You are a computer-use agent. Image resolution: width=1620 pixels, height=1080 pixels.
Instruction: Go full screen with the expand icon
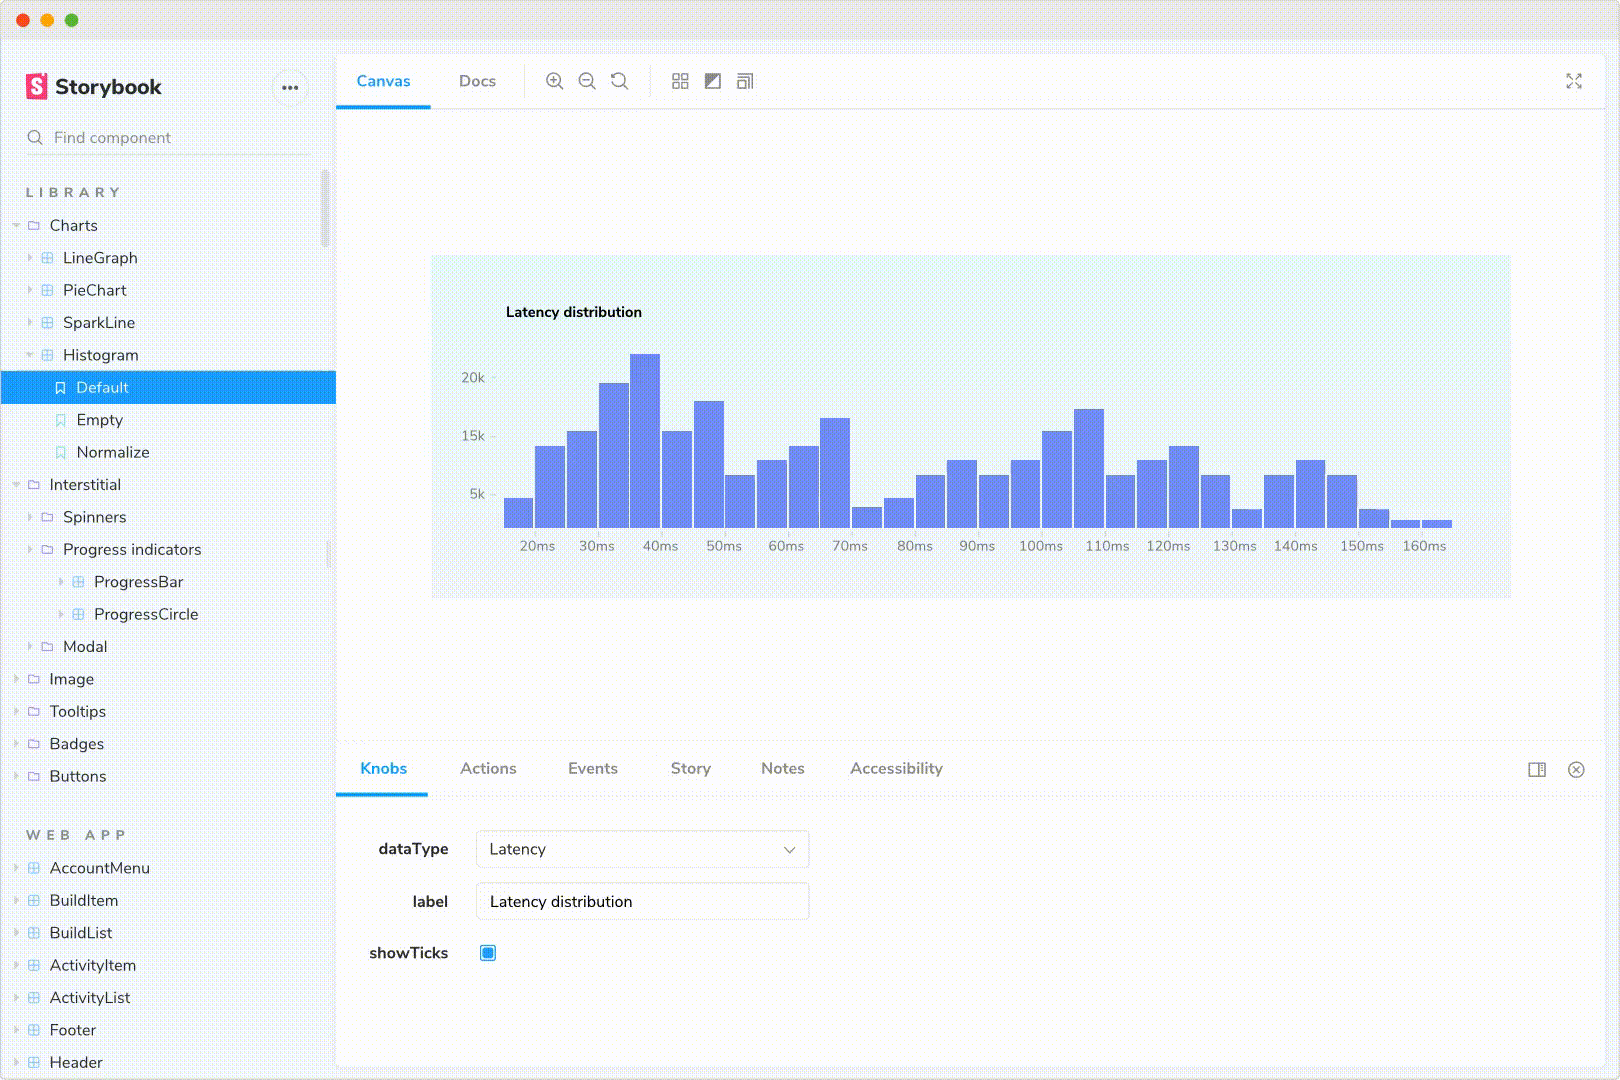[x=1574, y=81]
